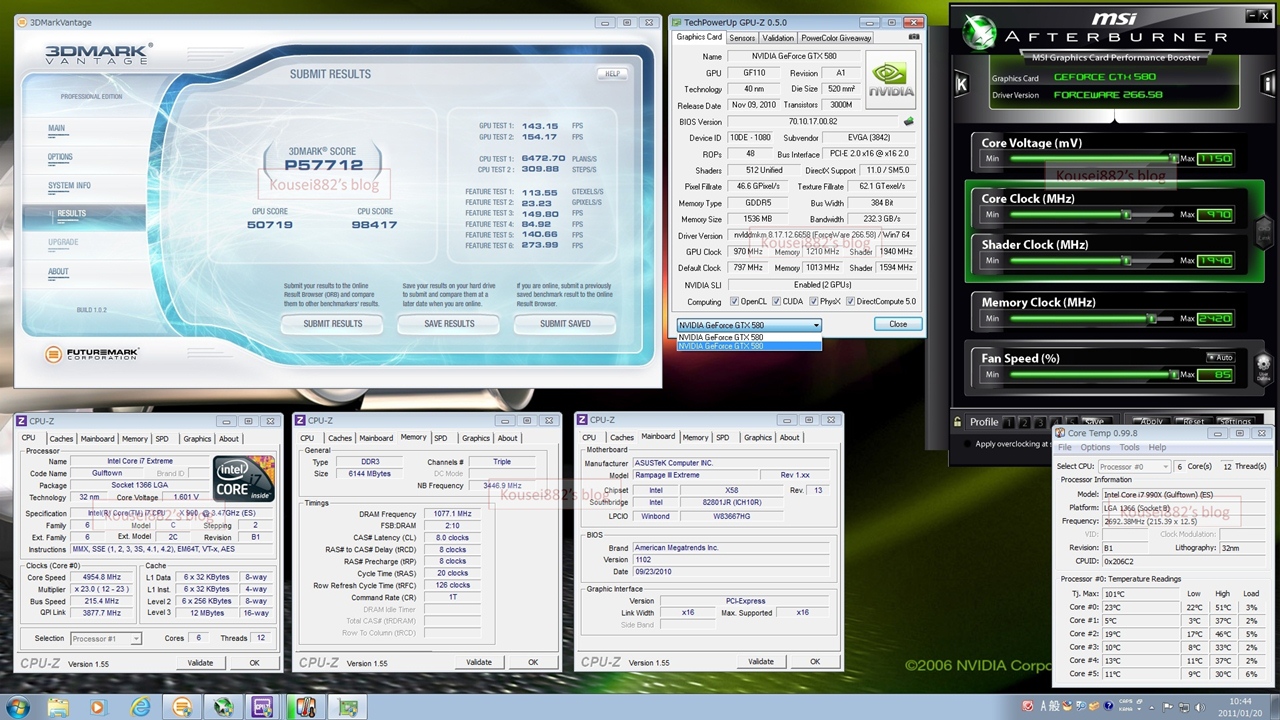Toggle the DirectCompute 5.0 checkbox
Image resolution: width=1280 pixels, height=720 pixels.
click(851, 301)
